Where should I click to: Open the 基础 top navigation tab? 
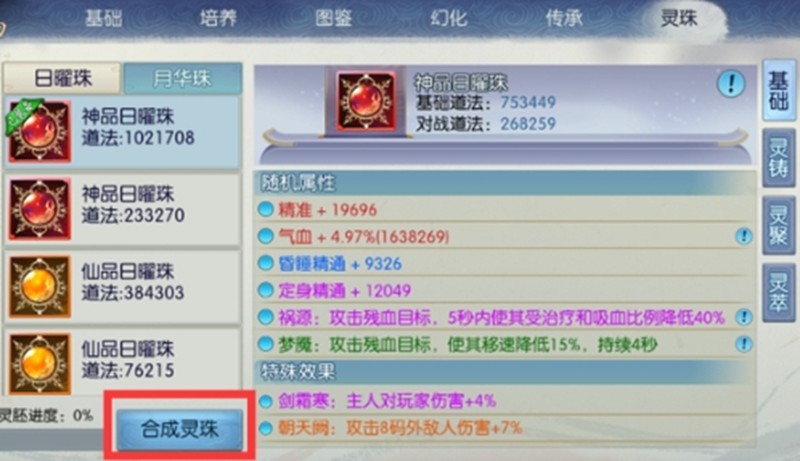pos(104,18)
